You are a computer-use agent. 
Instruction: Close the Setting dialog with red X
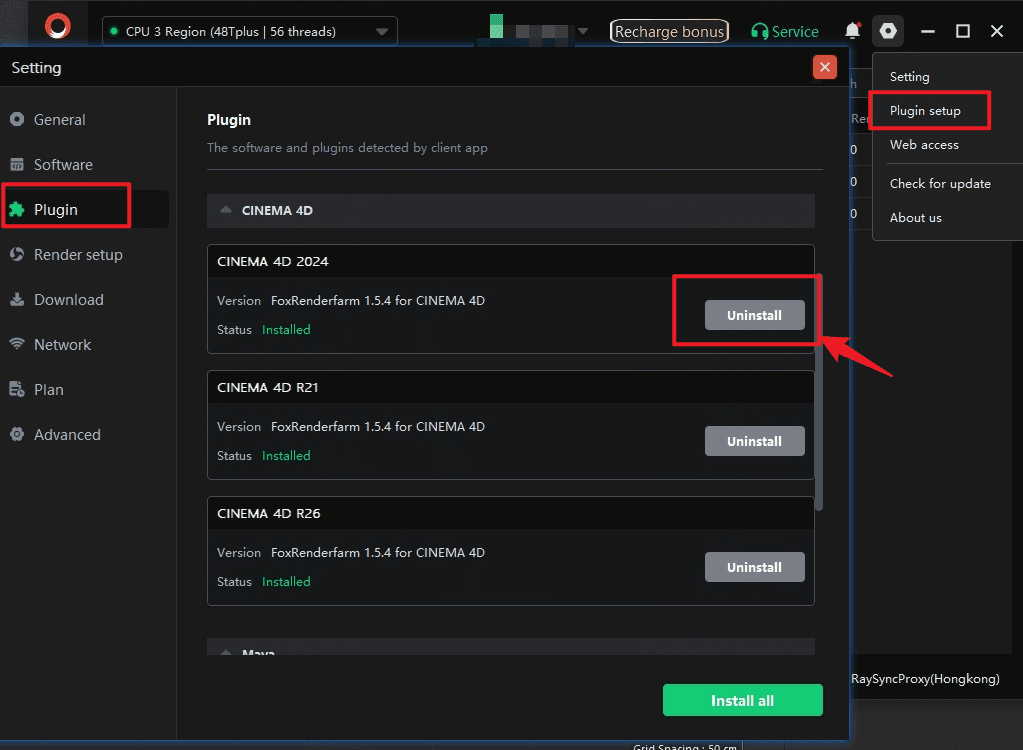825,67
